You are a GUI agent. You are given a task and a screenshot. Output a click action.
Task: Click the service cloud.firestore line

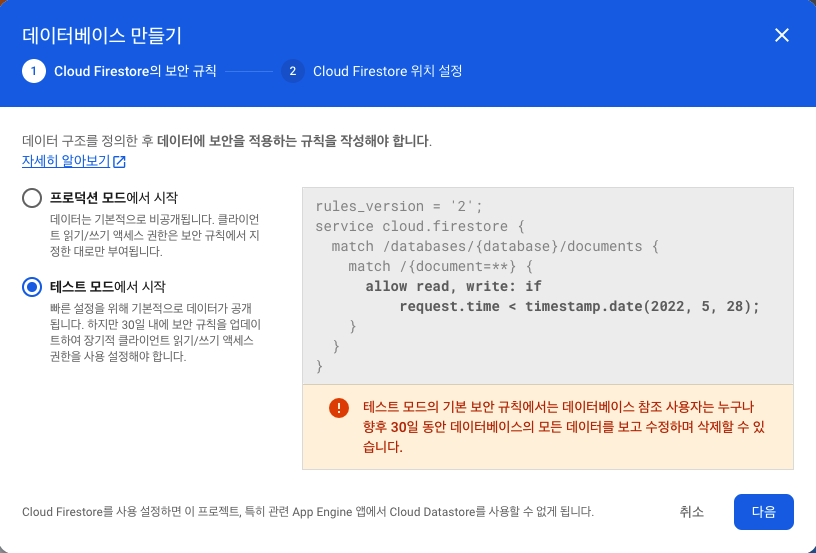click(x=420, y=226)
